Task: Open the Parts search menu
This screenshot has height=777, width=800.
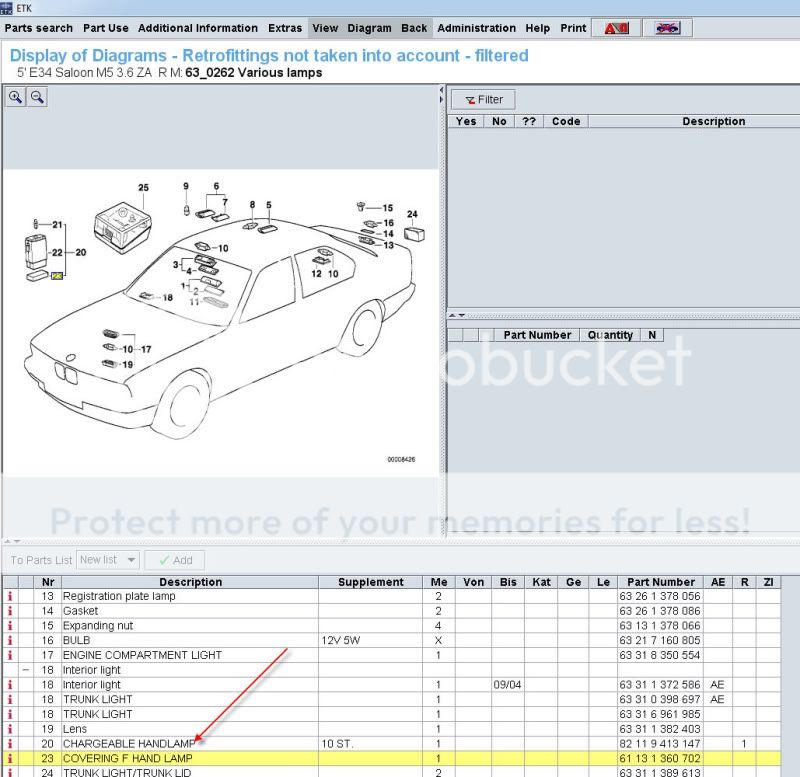Action: [x=39, y=28]
